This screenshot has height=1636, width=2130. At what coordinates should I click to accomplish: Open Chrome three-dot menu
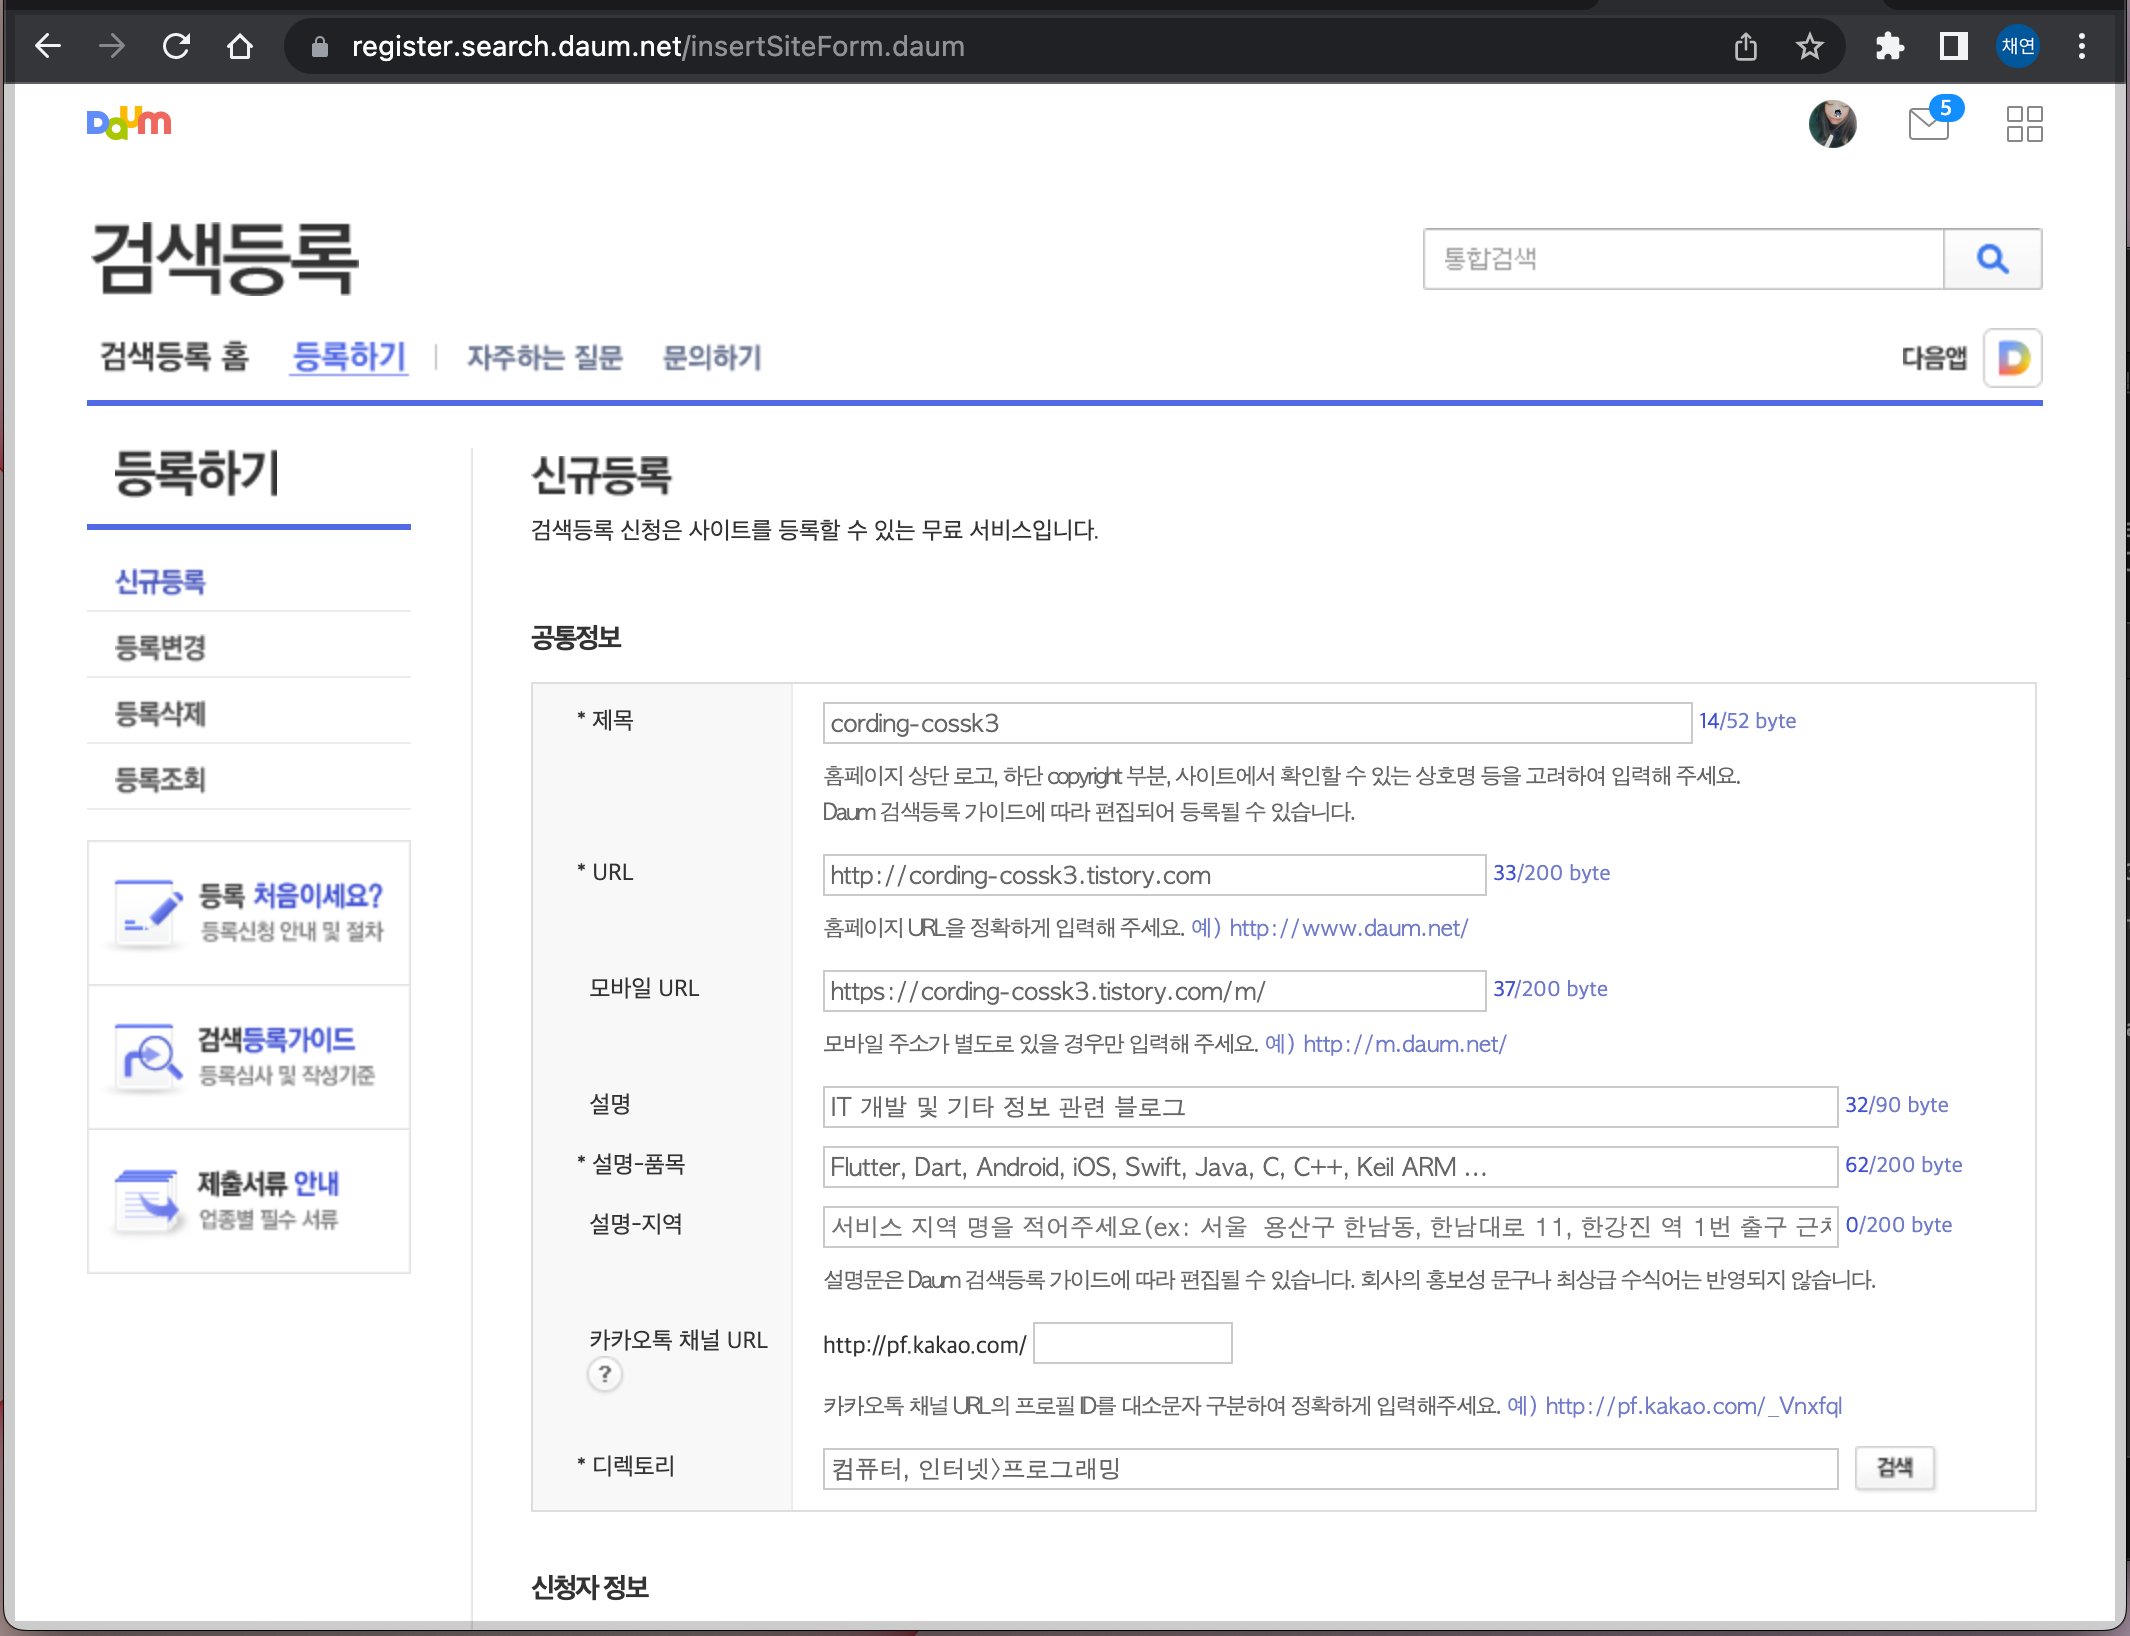pyautogui.click(x=2082, y=46)
